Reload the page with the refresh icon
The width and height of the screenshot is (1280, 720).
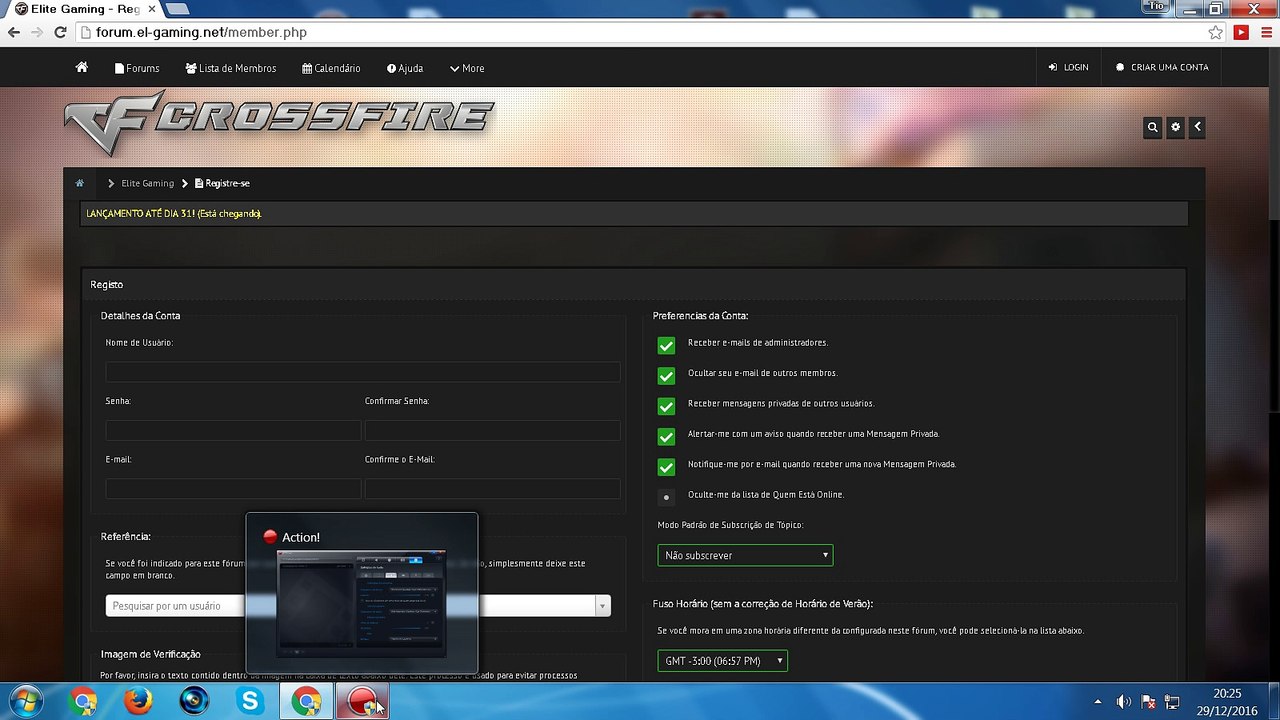60,32
